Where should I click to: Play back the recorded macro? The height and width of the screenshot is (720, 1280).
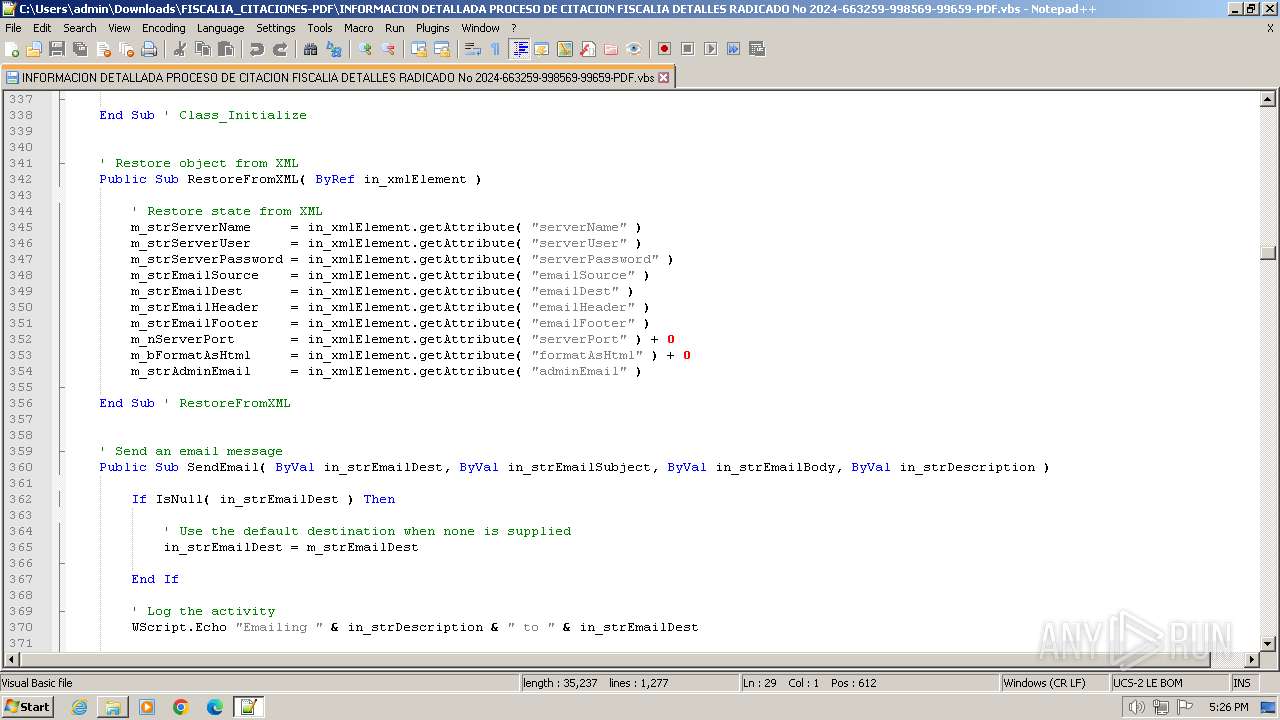coord(710,49)
